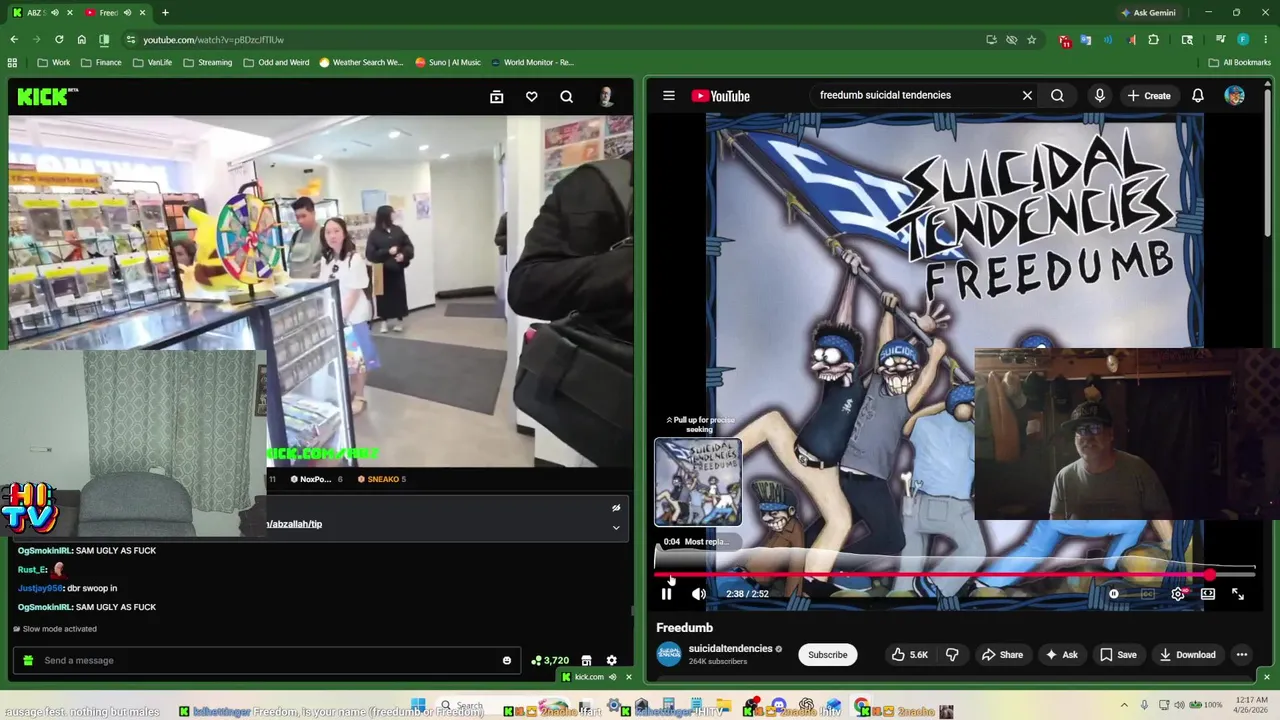Screen dimensions: 1280x720
Task: Open Kick following heart icon
Action: (532, 97)
